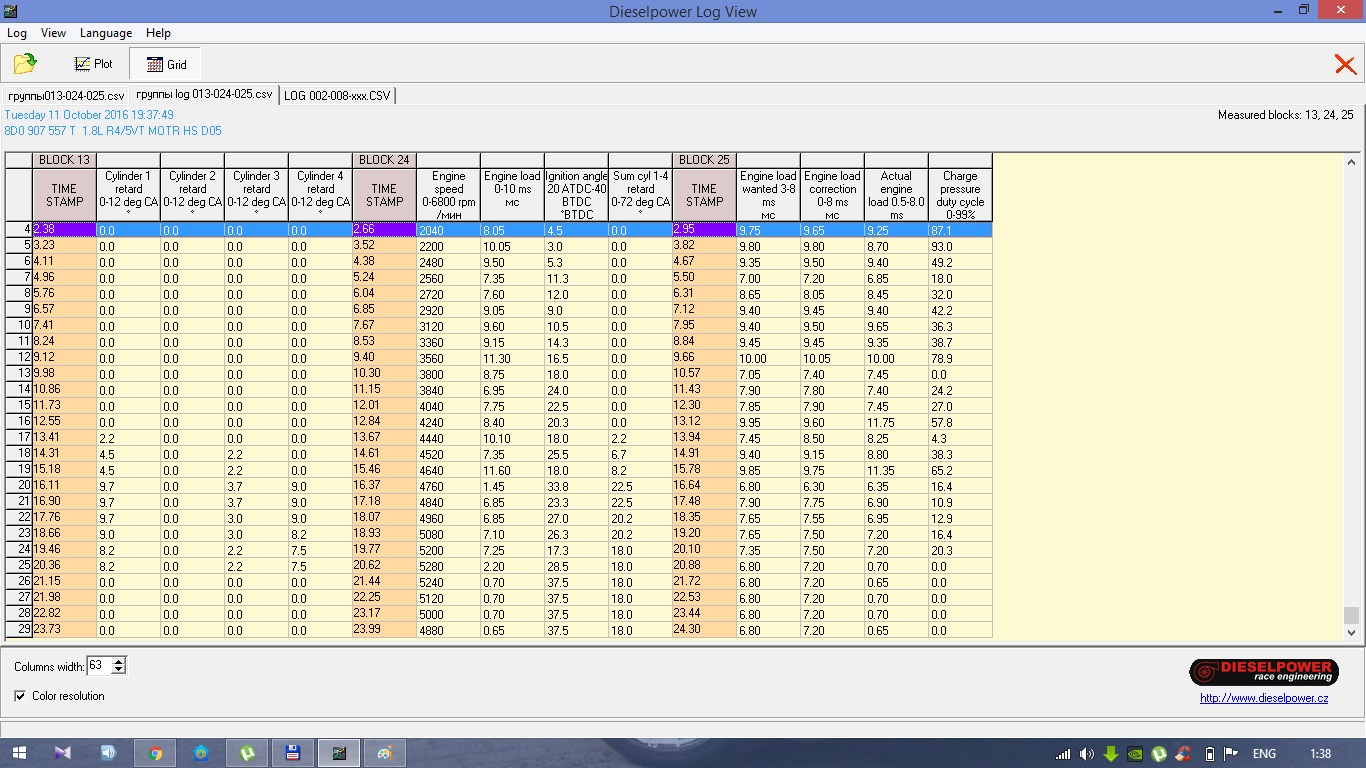Screen dimensions: 1366x768
Task: Open Chrome from the taskbar
Action: click(x=155, y=753)
